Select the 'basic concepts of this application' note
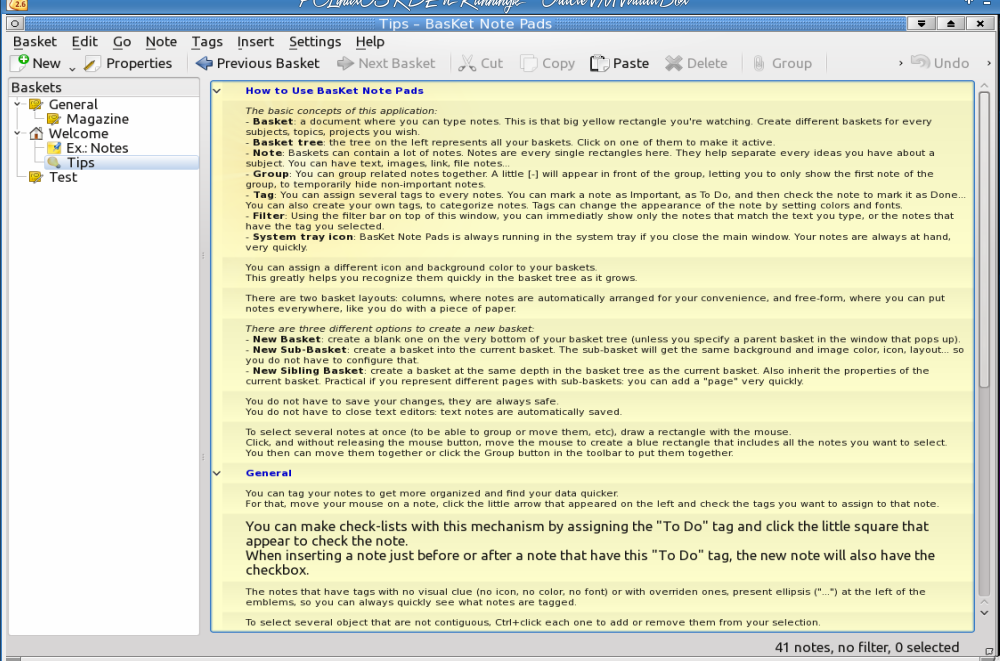Image resolution: width=1000 pixels, height=661 pixels. coord(598,179)
